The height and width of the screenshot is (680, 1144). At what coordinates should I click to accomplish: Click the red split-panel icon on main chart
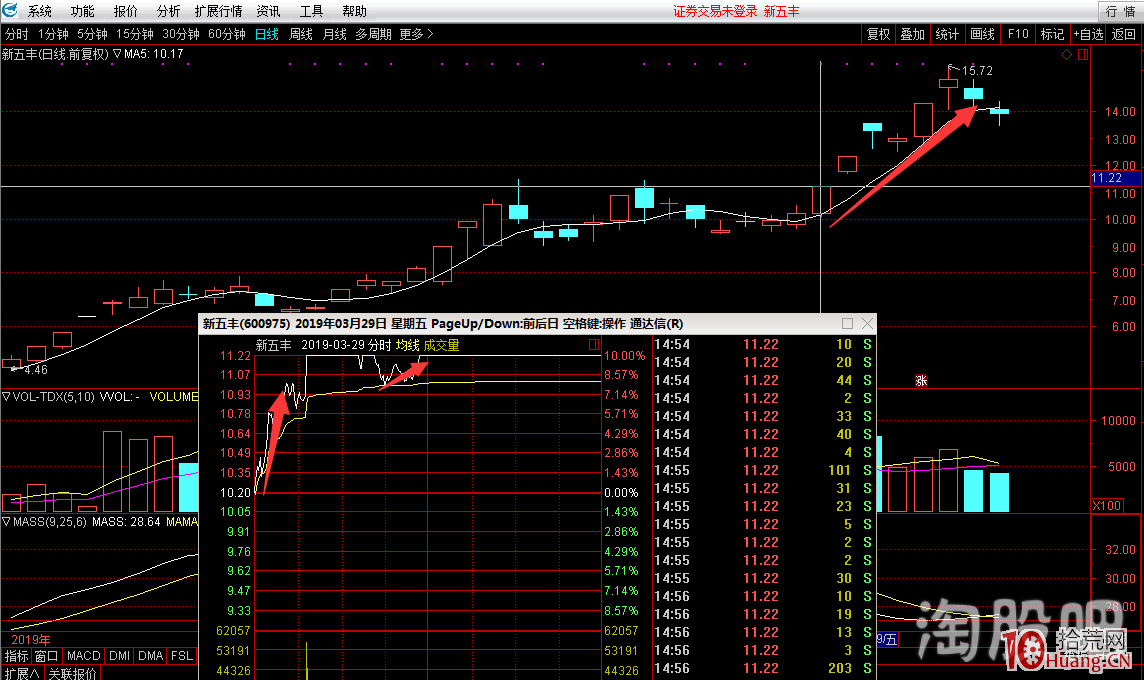(x=1083, y=55)
